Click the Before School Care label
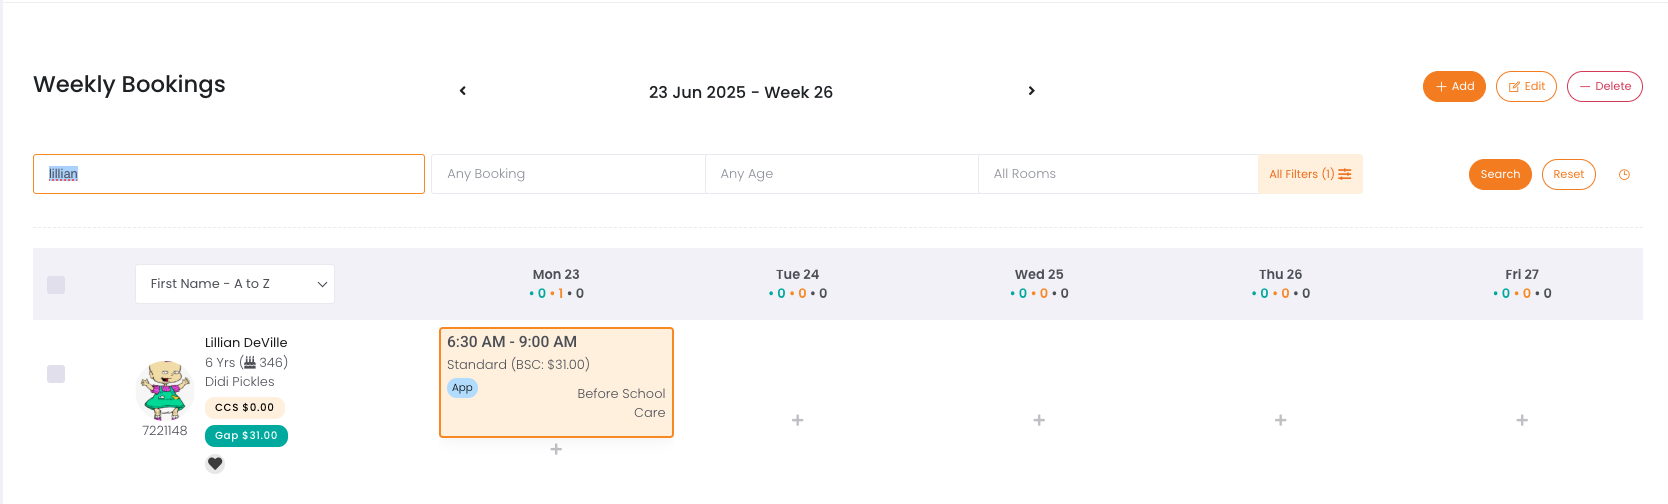The width and height of the screenshot is (1668, 504). click(x=621, y=403)
